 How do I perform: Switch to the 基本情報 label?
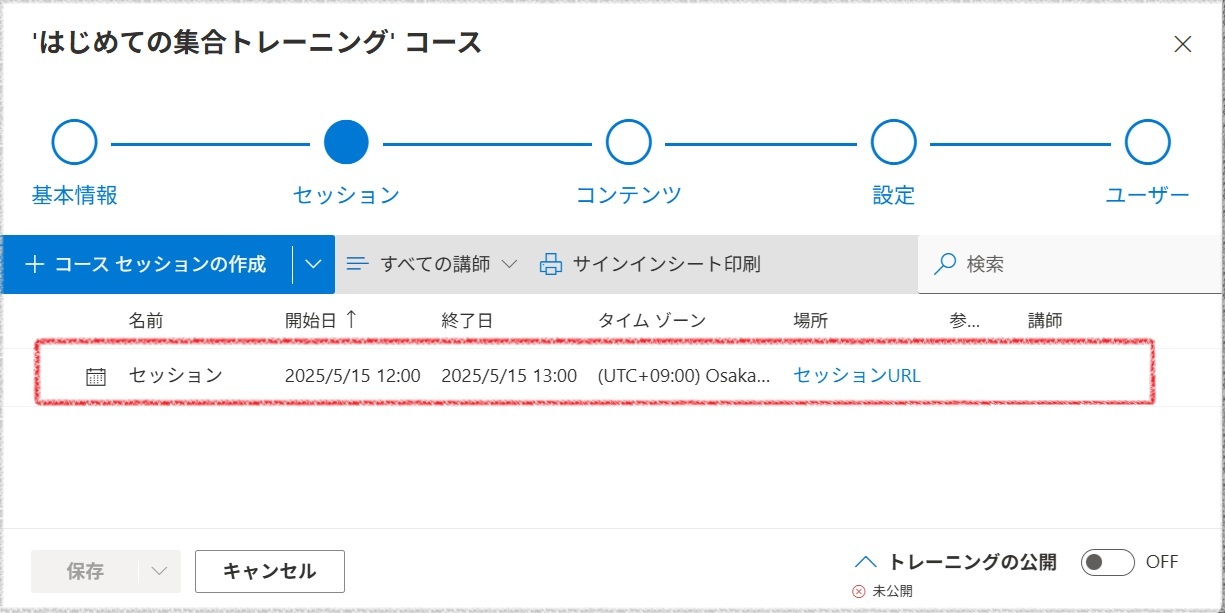pos(74,195)
